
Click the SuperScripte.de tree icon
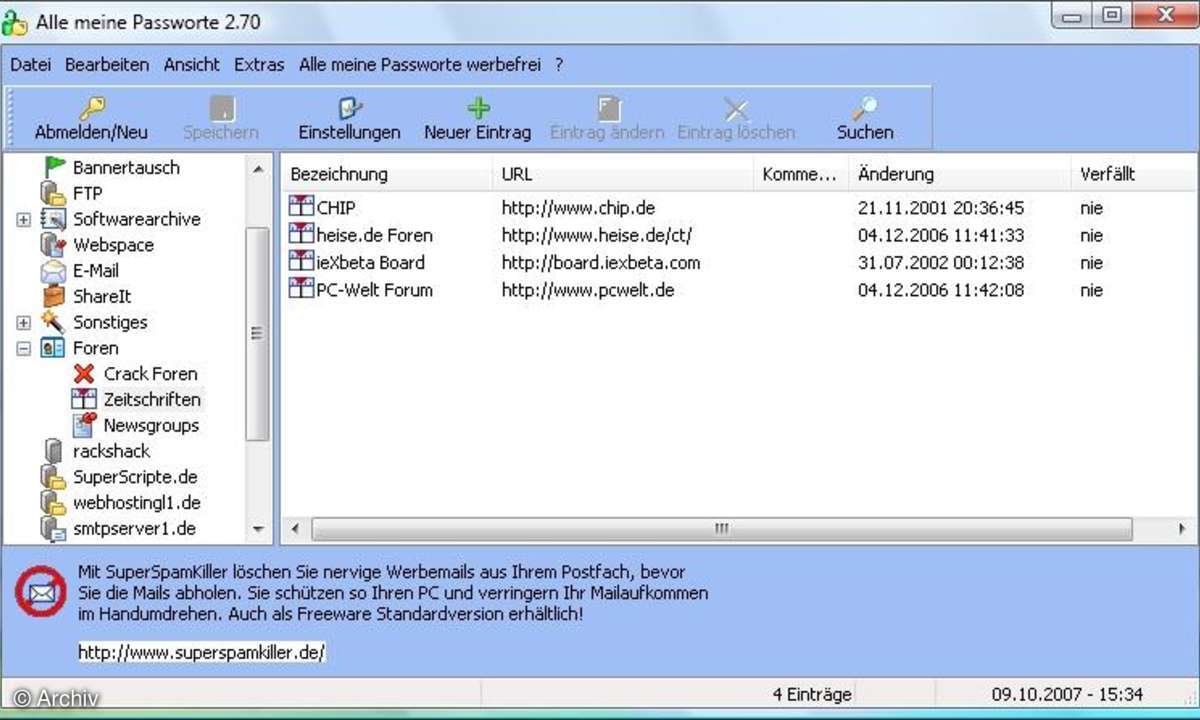click(53, 477)
